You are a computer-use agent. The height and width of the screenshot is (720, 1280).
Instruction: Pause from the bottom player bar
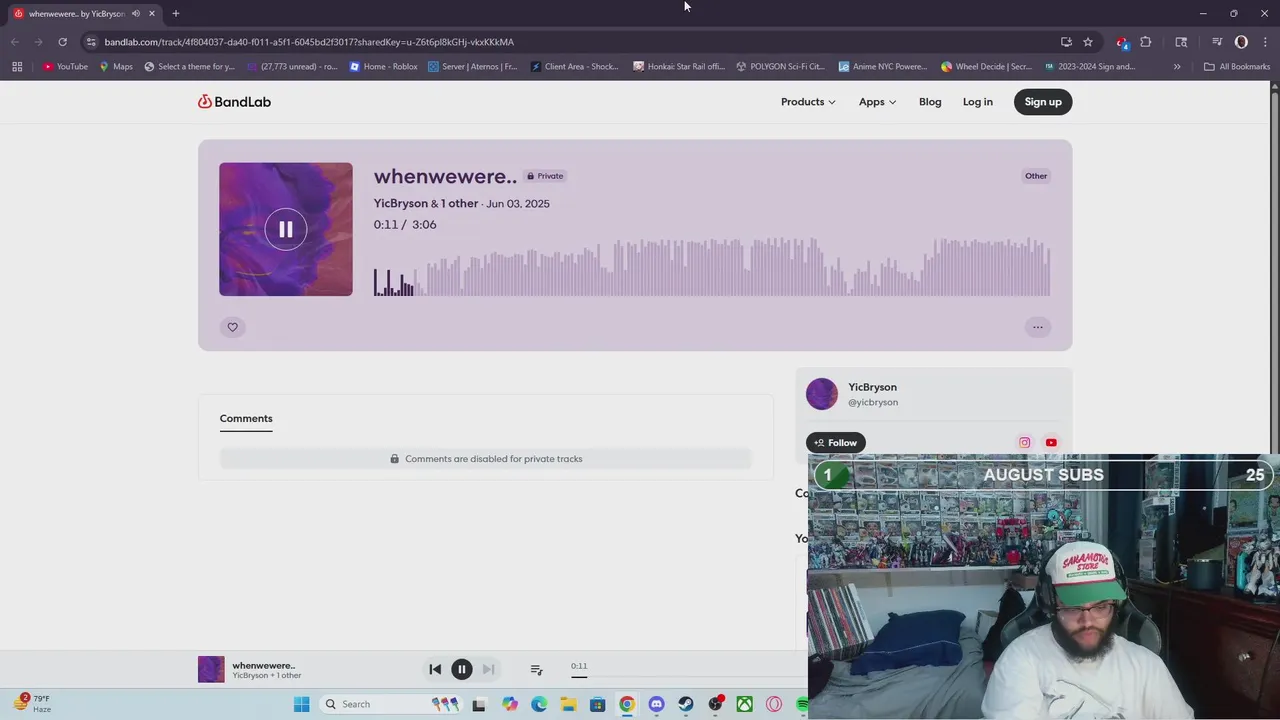[x=462, y=669]
